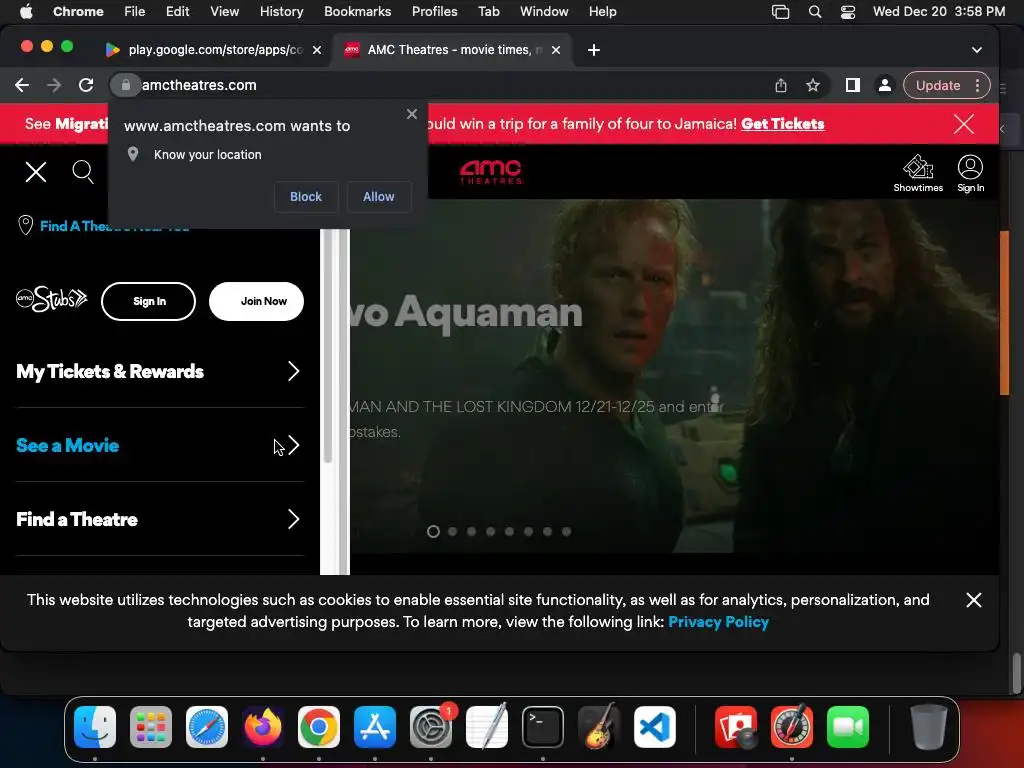Image resolution: width=1024 pixels, height=768 pixels.
Task: Close the AMC Theatres tab
Action: pos(556,50)
